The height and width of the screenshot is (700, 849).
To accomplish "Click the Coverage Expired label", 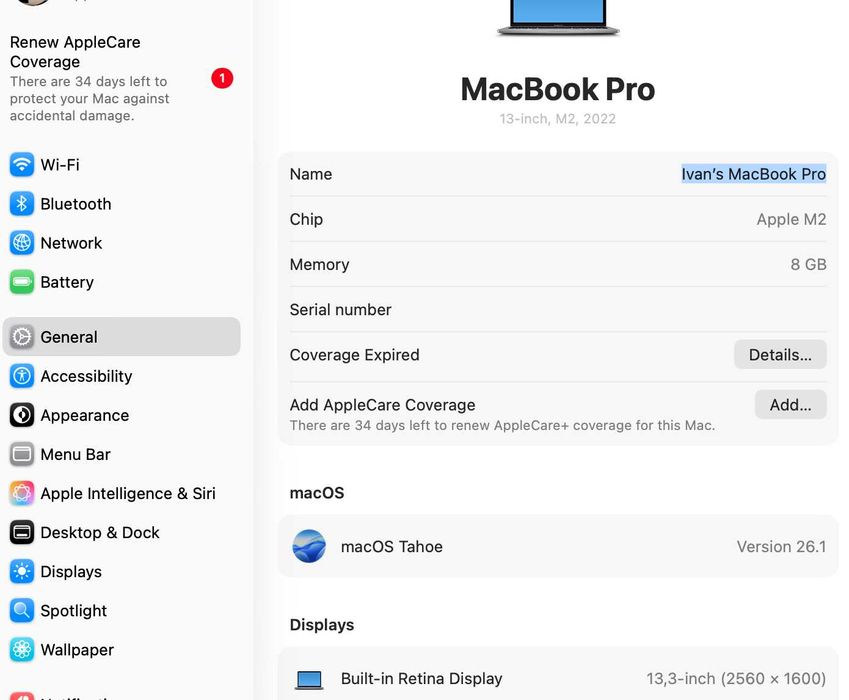I will point(354,355).
